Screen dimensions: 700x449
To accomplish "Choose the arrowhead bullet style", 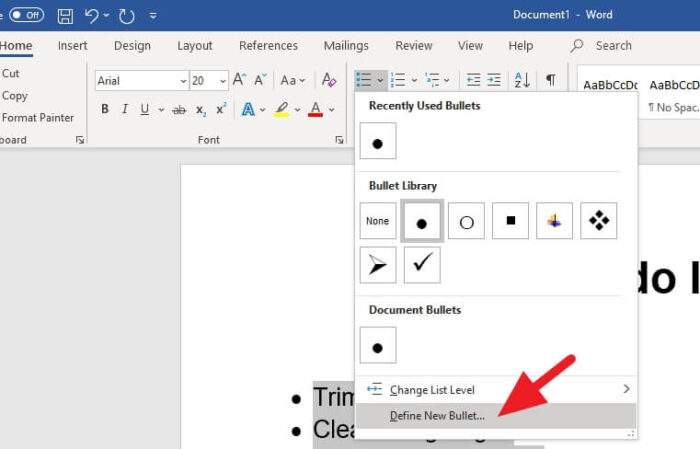I will pyautogui.click(x=378, y=265).
